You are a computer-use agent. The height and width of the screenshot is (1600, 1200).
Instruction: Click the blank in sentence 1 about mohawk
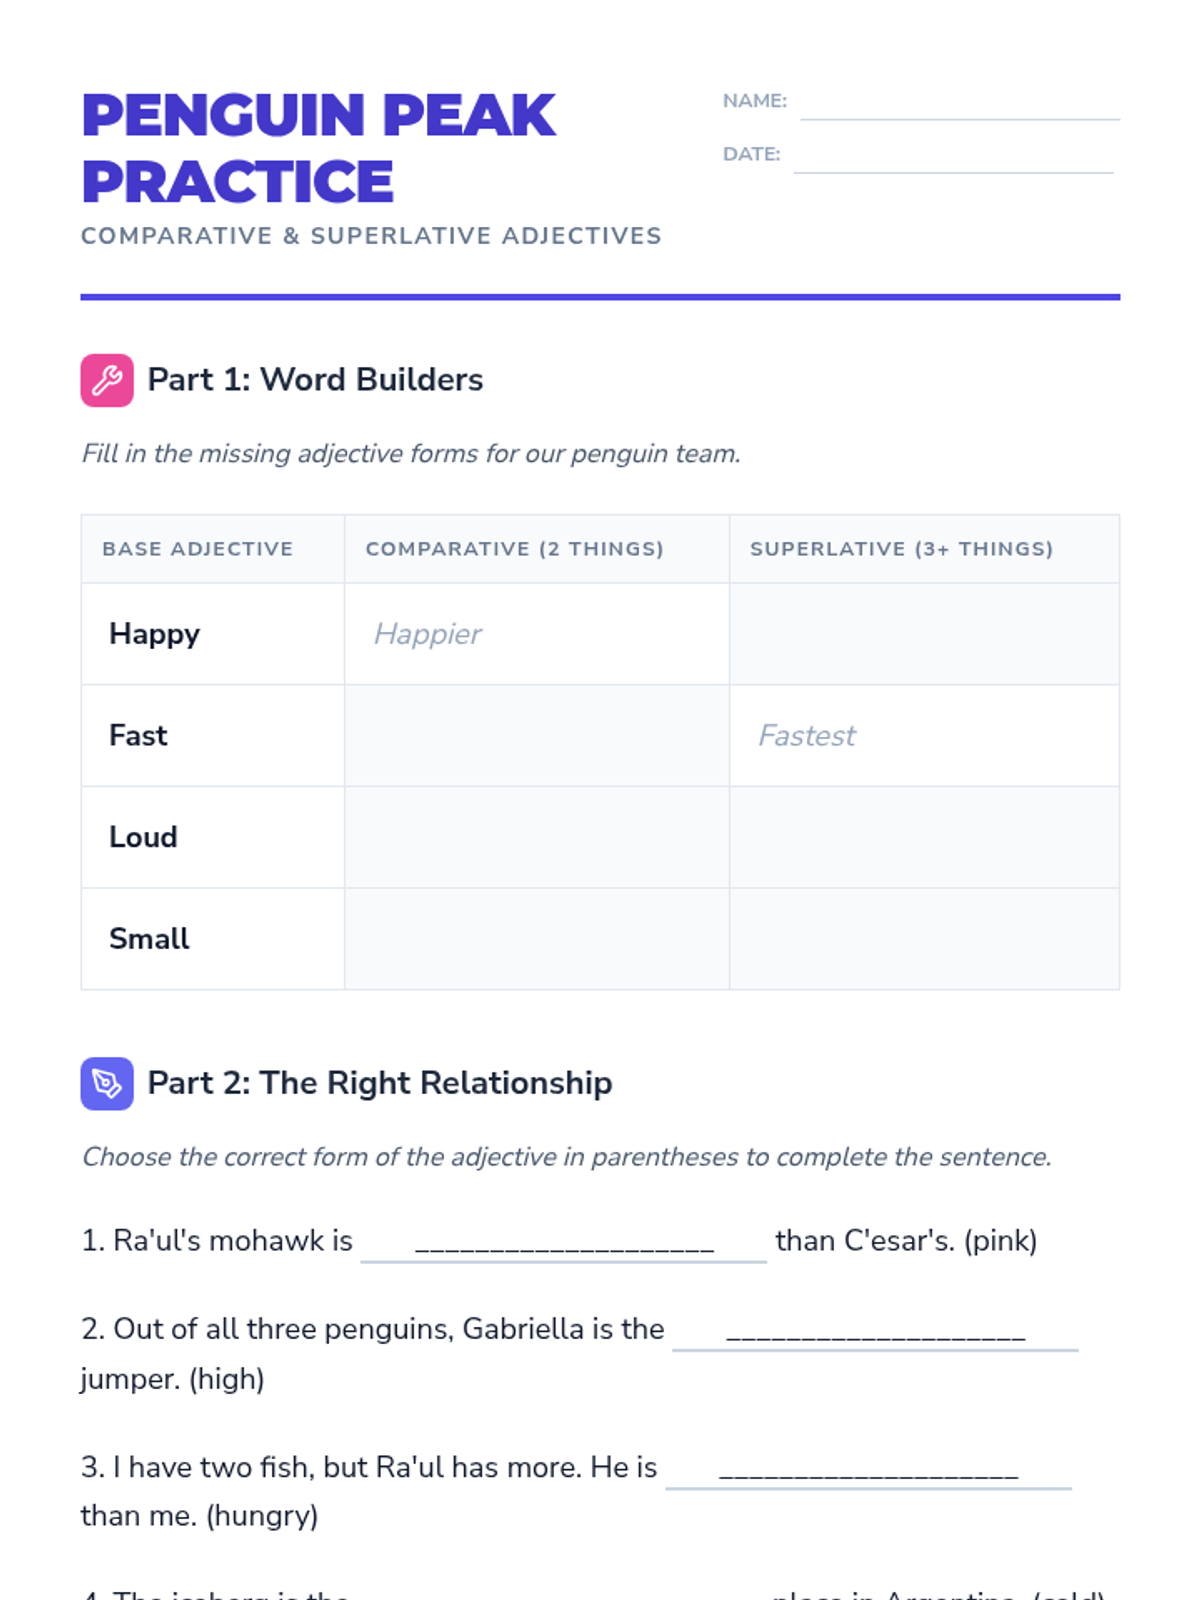click(563, 1242)
